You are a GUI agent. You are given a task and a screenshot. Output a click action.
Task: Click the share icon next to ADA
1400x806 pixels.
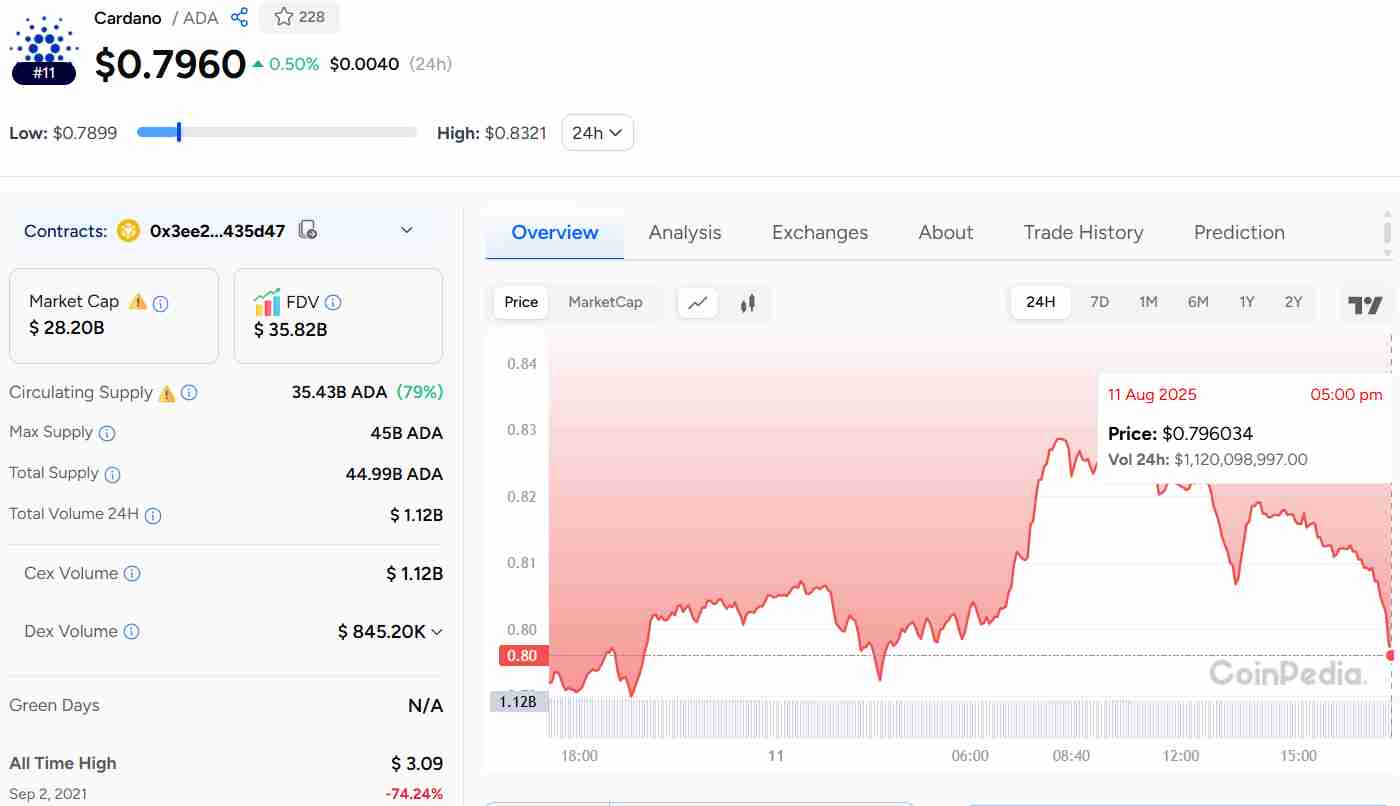coord(239,17)
